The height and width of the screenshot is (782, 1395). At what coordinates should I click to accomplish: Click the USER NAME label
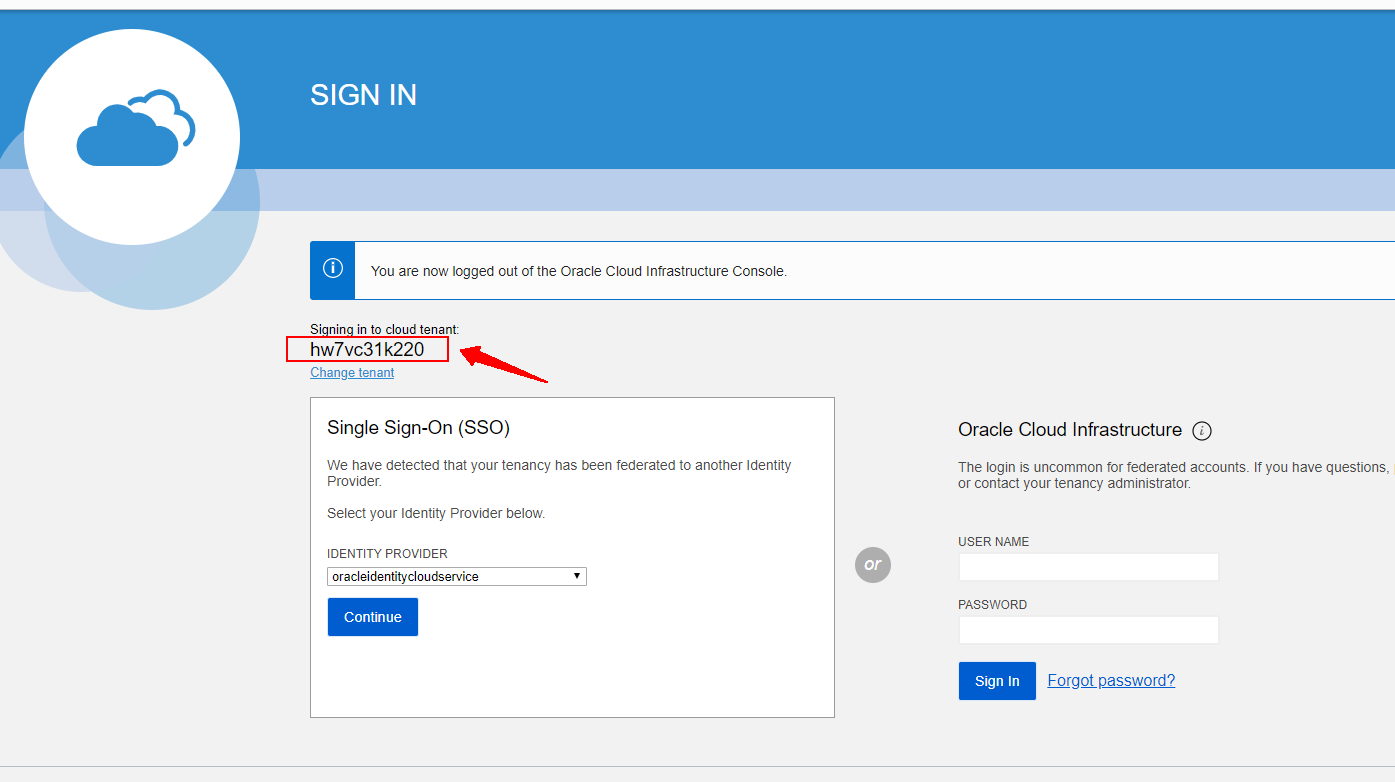pyautogui.click(x=993, y=542)
